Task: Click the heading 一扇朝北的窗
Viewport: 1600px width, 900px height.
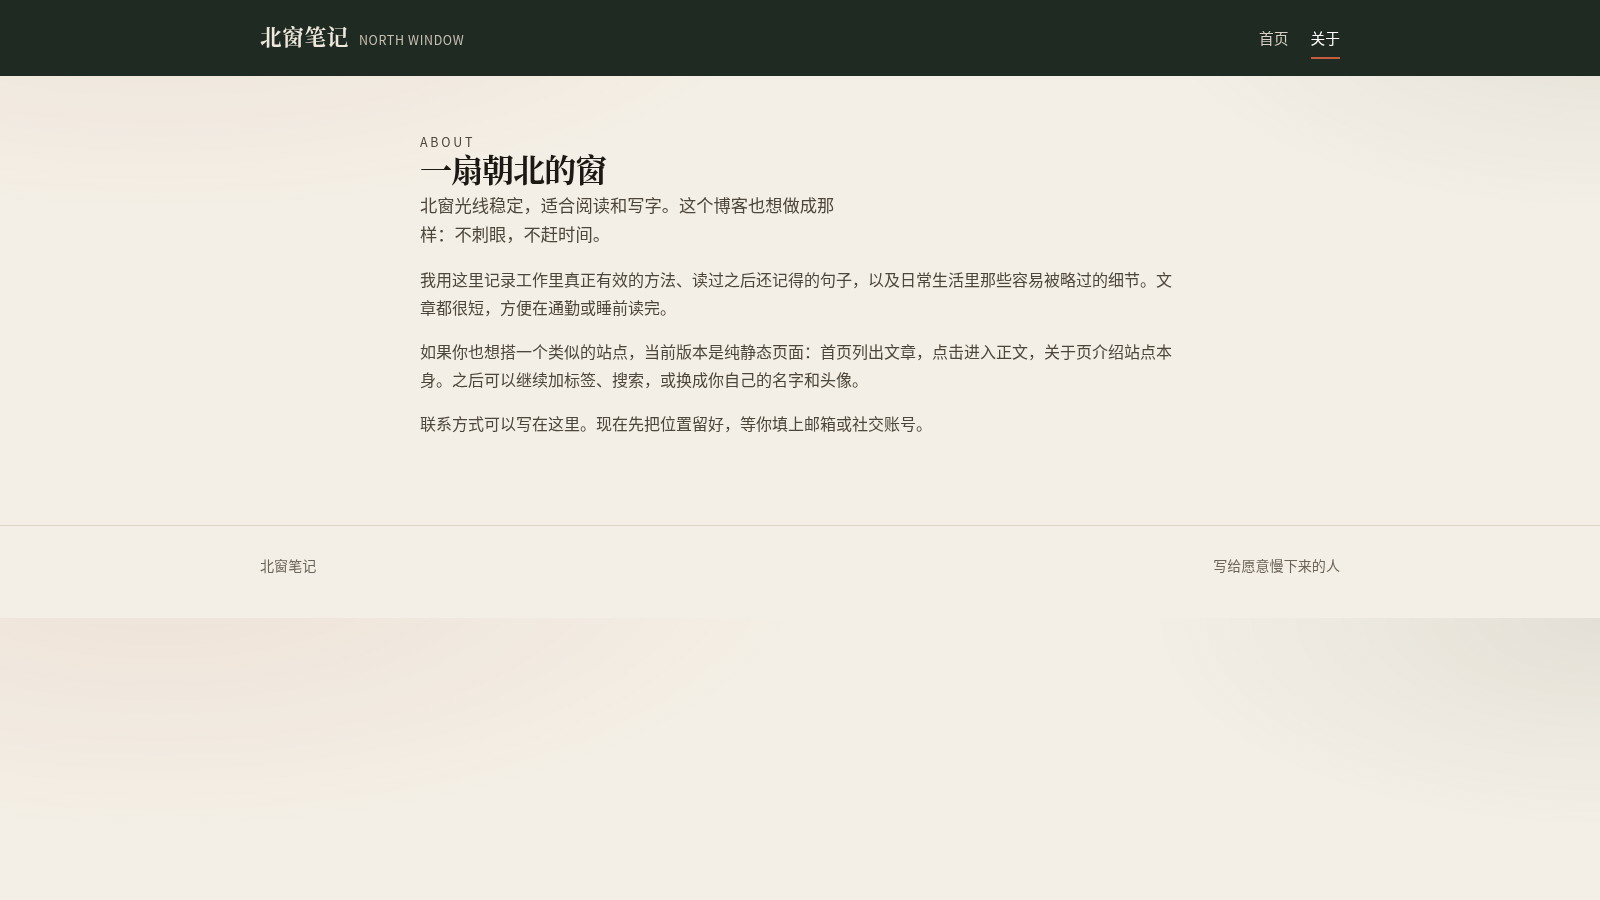Action: (x=513, y=171)
